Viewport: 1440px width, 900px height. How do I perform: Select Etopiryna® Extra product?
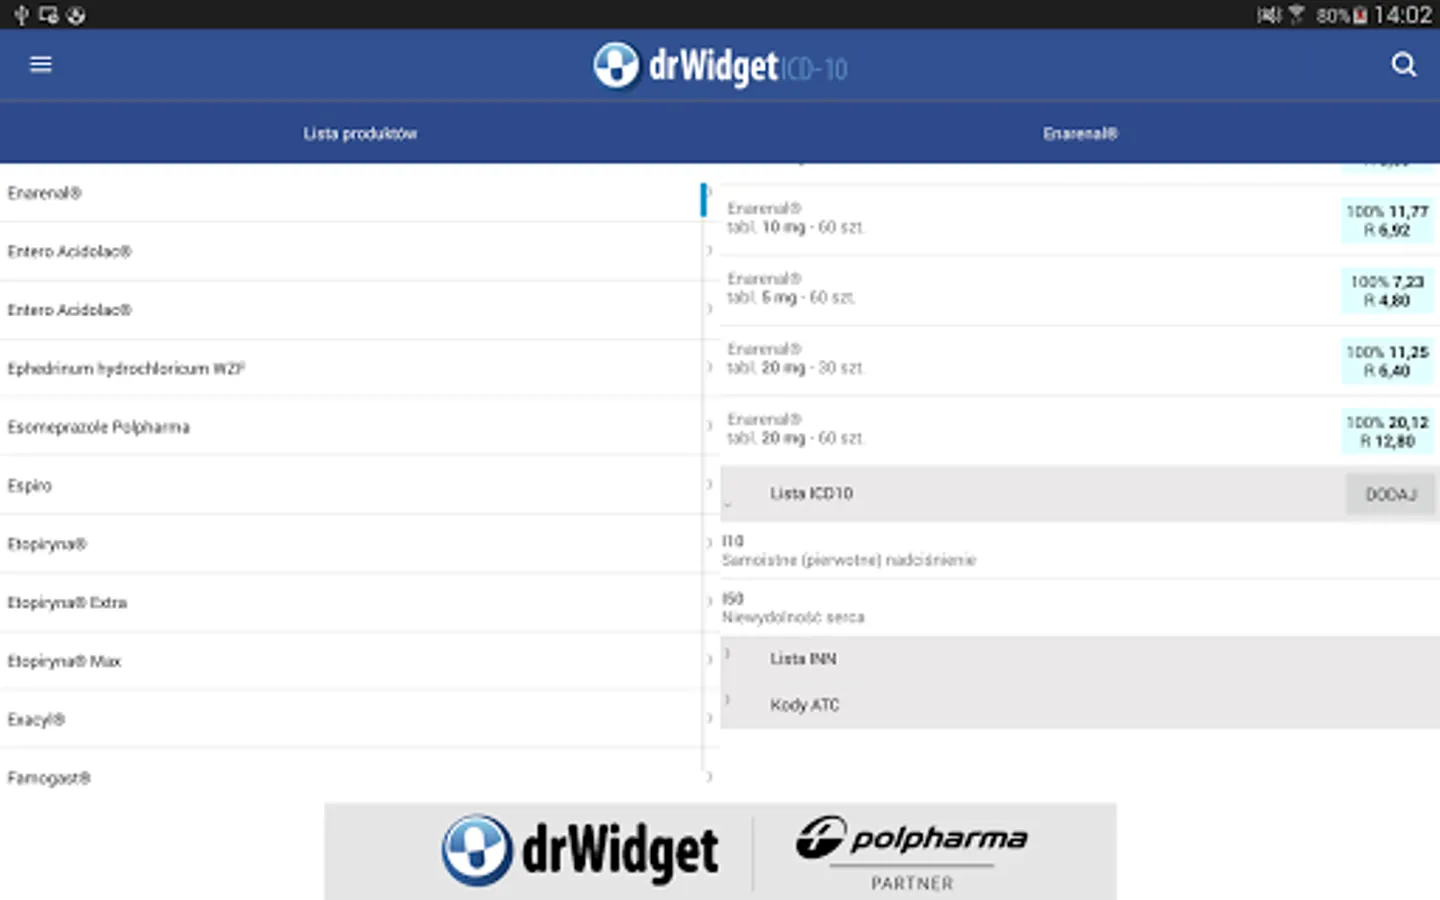[x=350, y=603]
